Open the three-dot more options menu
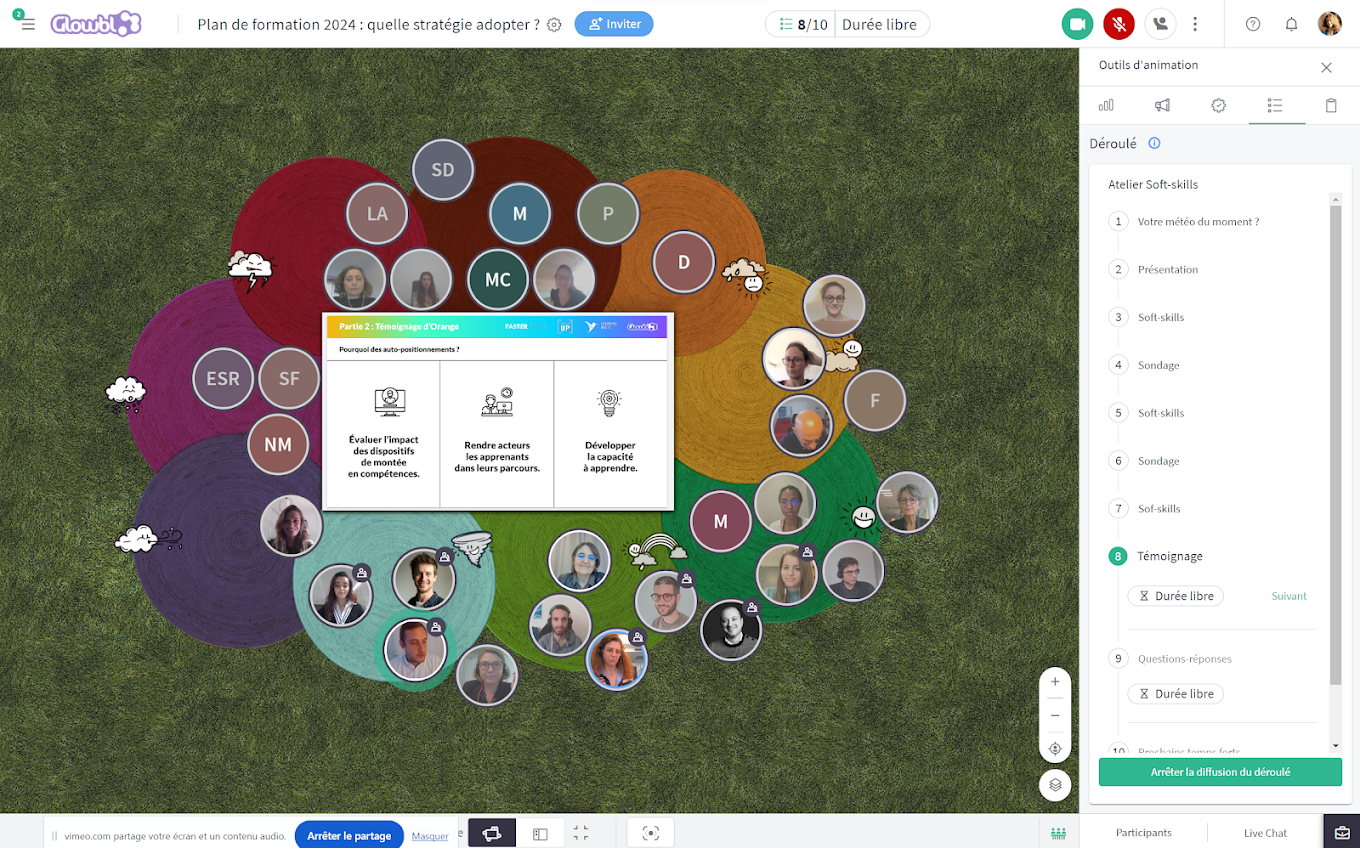The width and height of the screenshot is (1360, 848). click(x=1195, y=24)
